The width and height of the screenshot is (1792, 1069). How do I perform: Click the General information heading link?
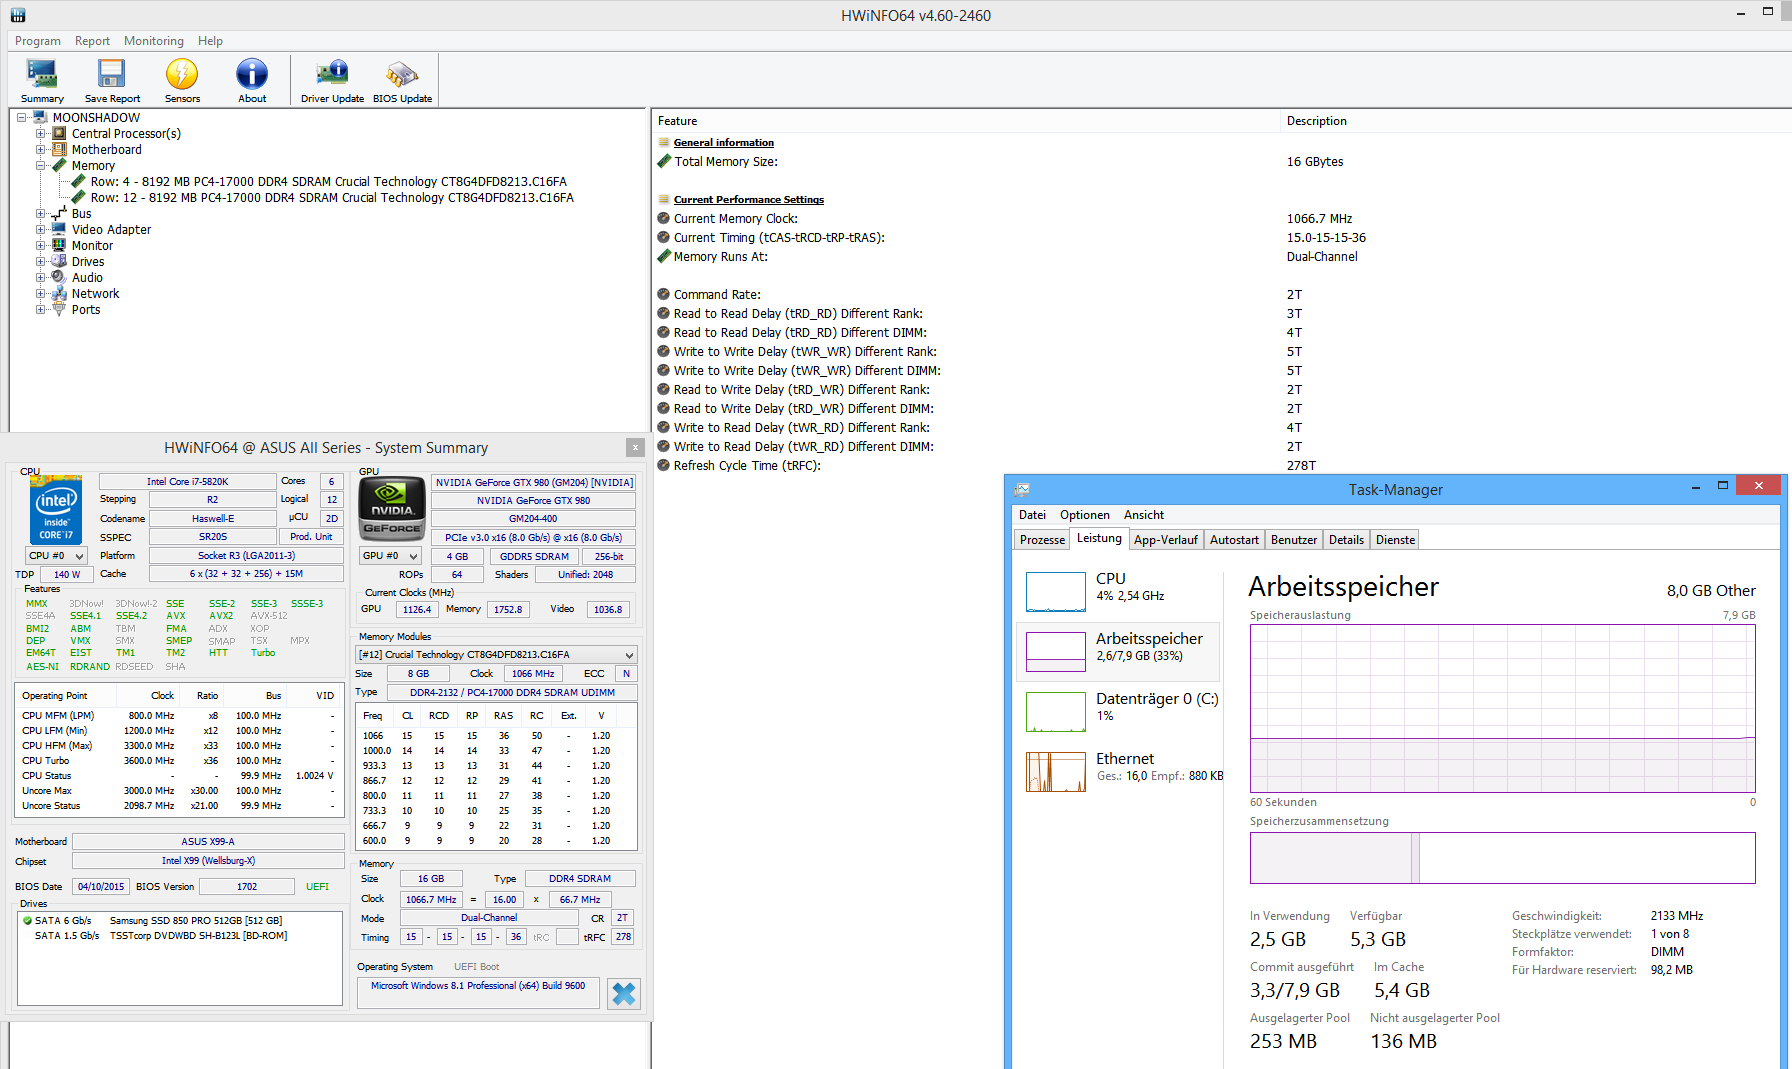[724, 143]
